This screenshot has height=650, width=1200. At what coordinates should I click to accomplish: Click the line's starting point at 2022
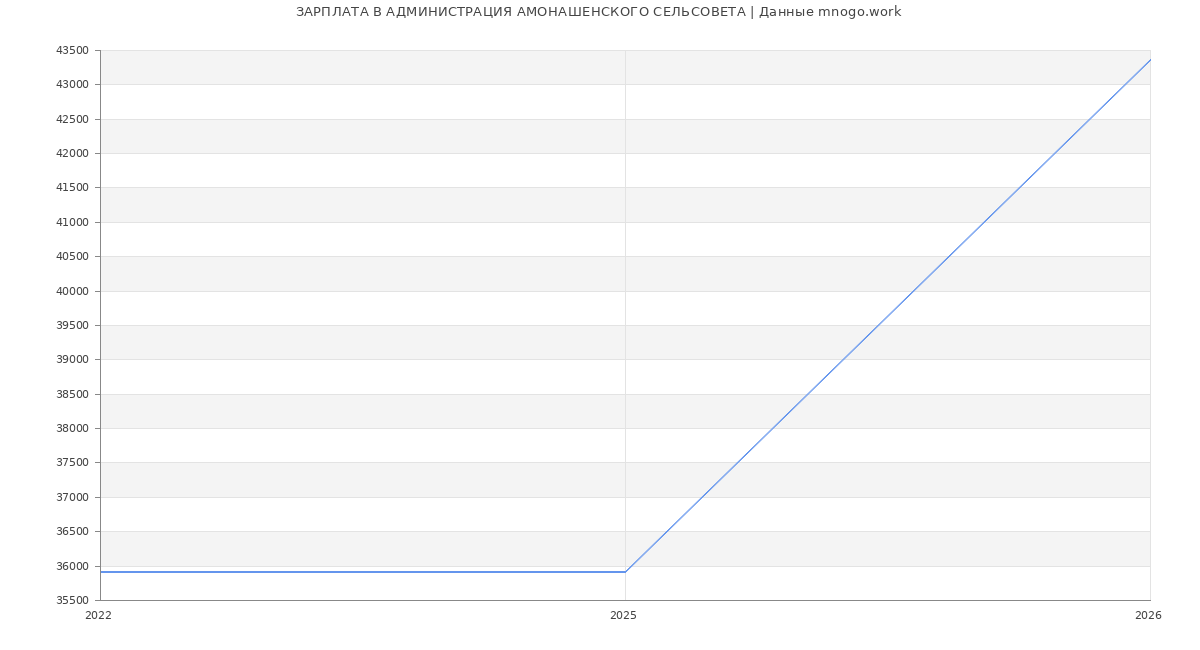click(x=101, y=572)
